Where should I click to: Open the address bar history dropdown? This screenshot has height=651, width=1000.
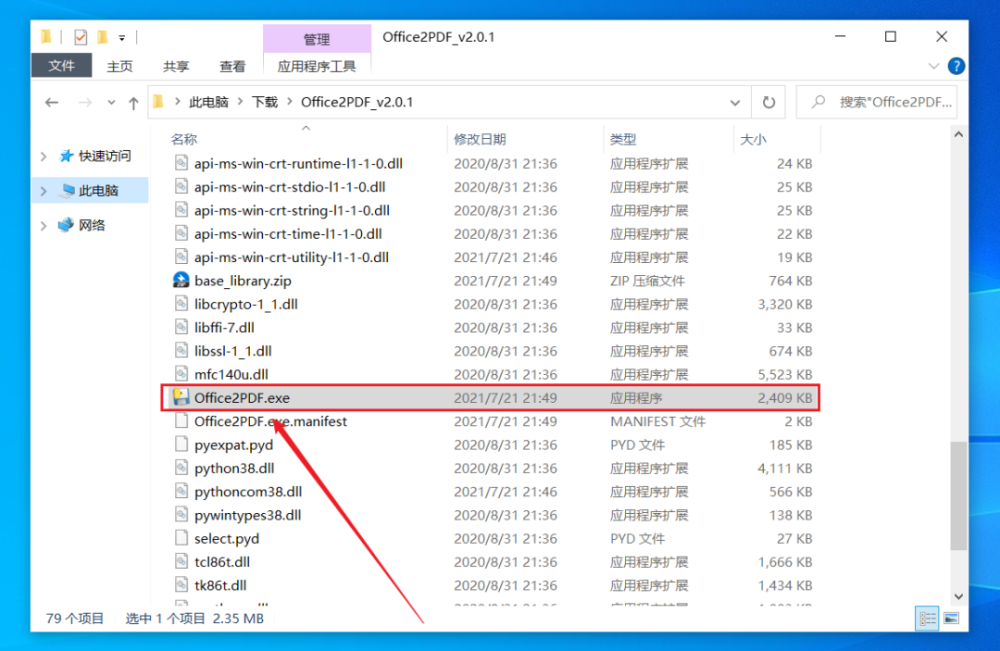(x=735, y=102)
